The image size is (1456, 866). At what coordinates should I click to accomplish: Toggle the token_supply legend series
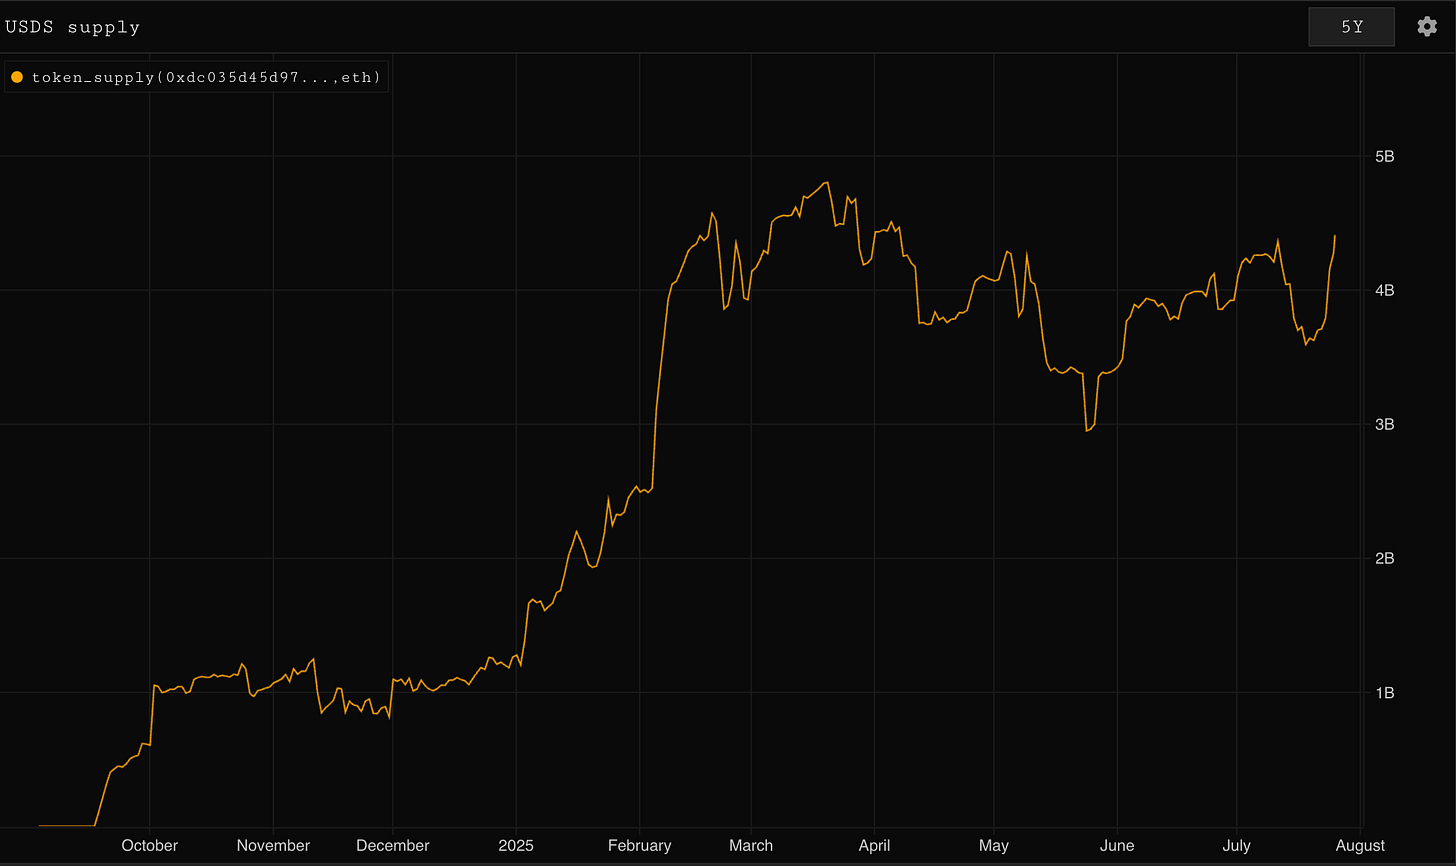coord(196,77)
